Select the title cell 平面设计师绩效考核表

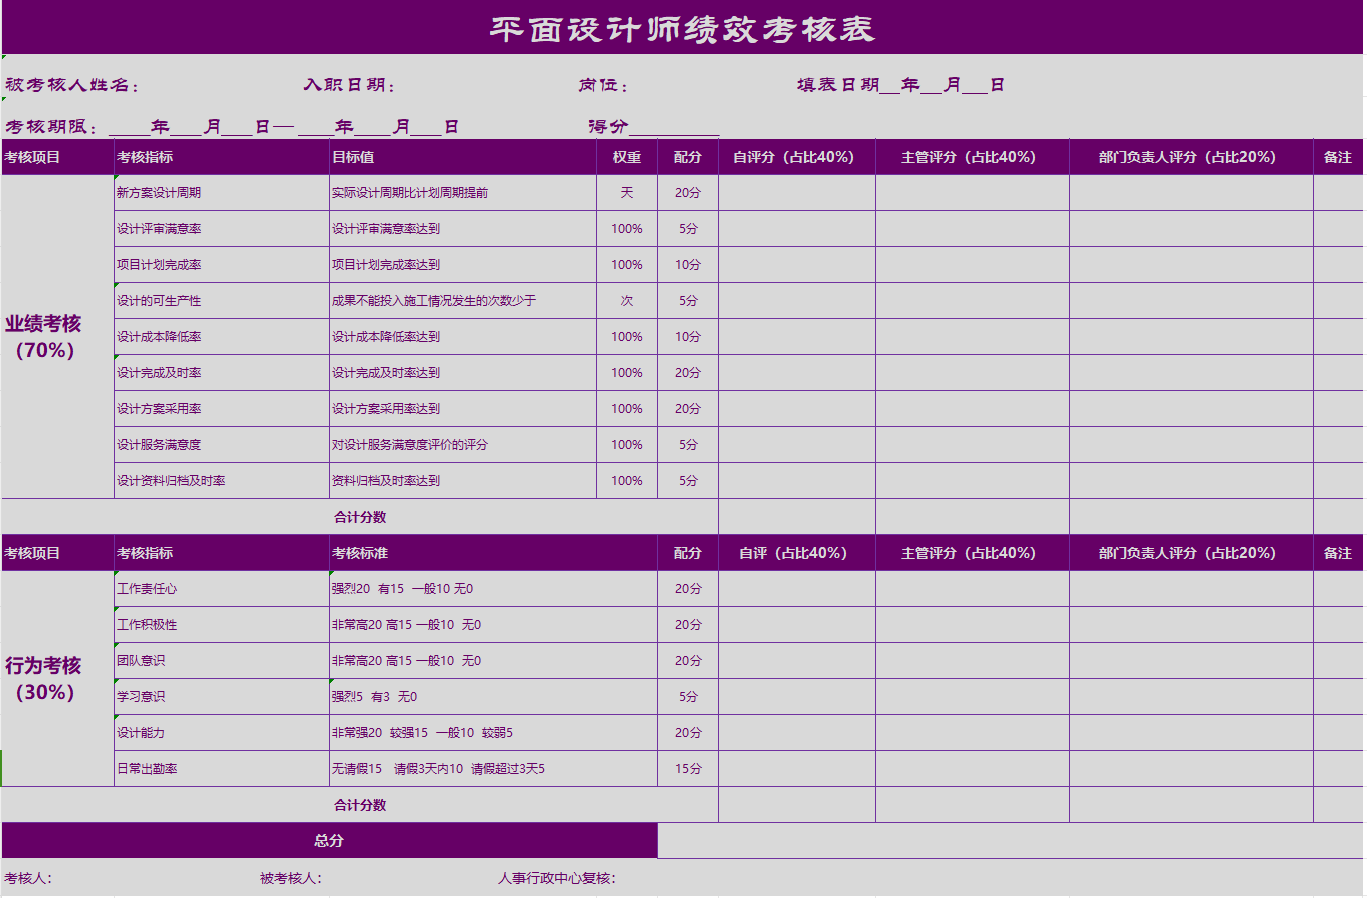click(682, 28)
